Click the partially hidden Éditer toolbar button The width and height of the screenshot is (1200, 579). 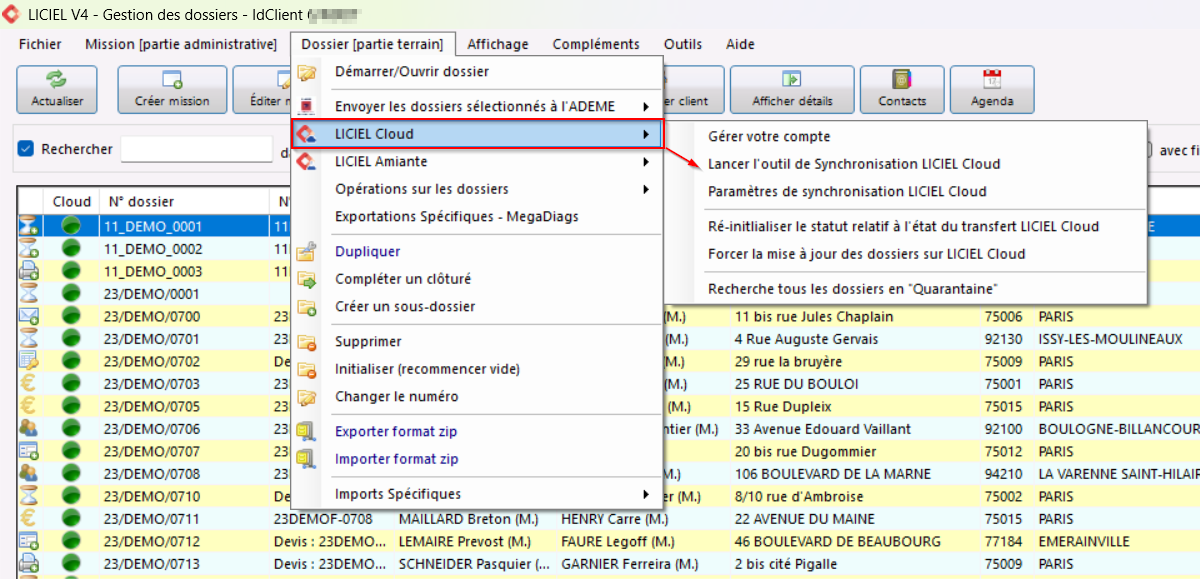pyautogui.click(x=262, y=89)
